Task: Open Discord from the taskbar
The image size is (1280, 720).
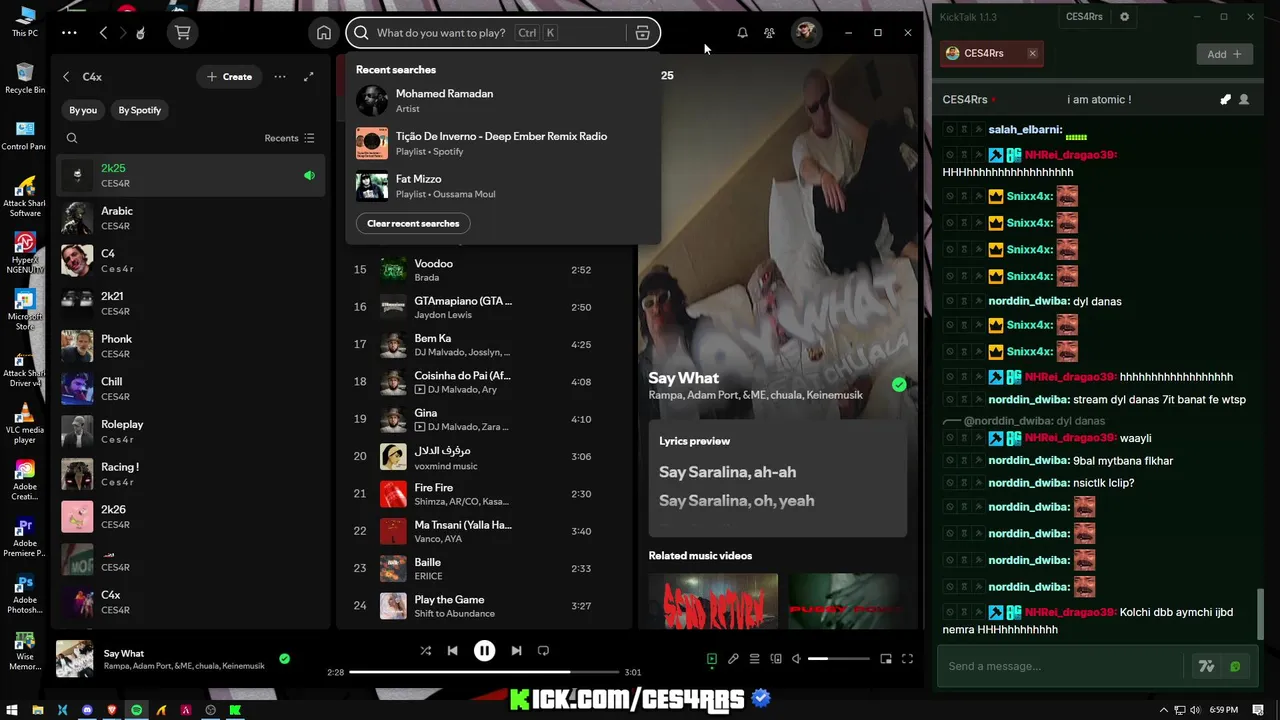Action: [87, 710]
